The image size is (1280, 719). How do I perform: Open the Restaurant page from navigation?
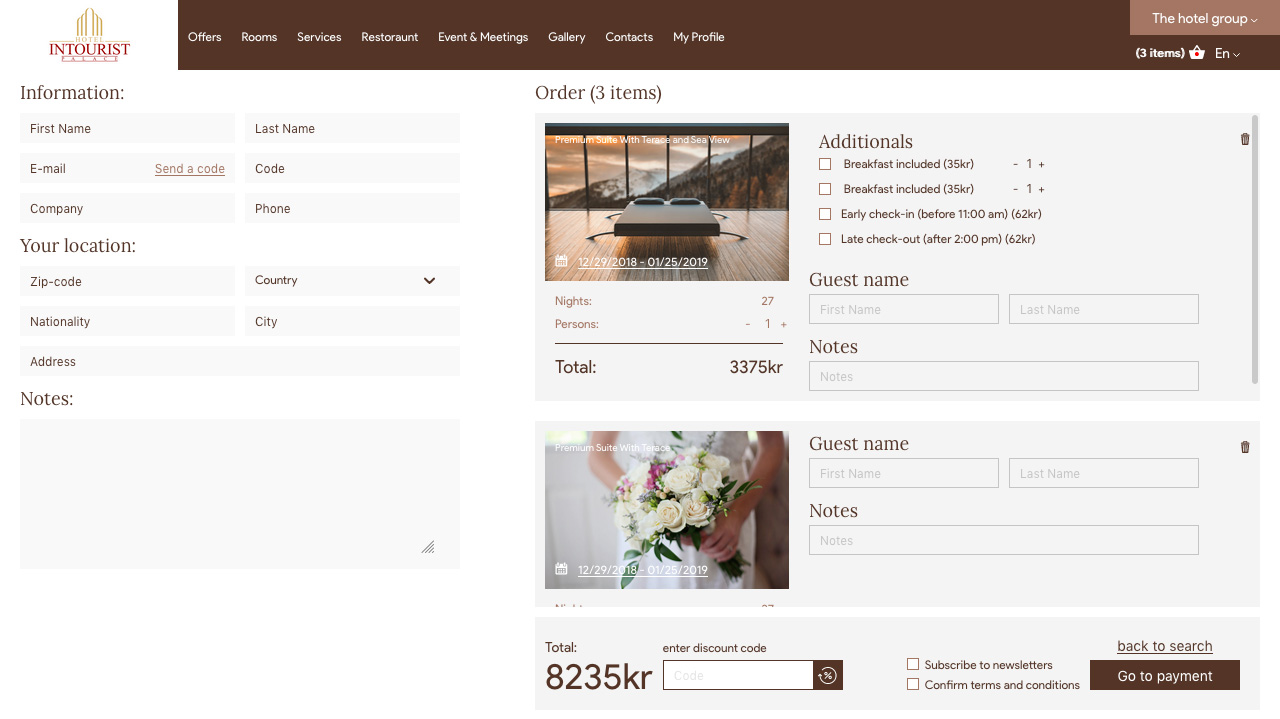[389, 37]
